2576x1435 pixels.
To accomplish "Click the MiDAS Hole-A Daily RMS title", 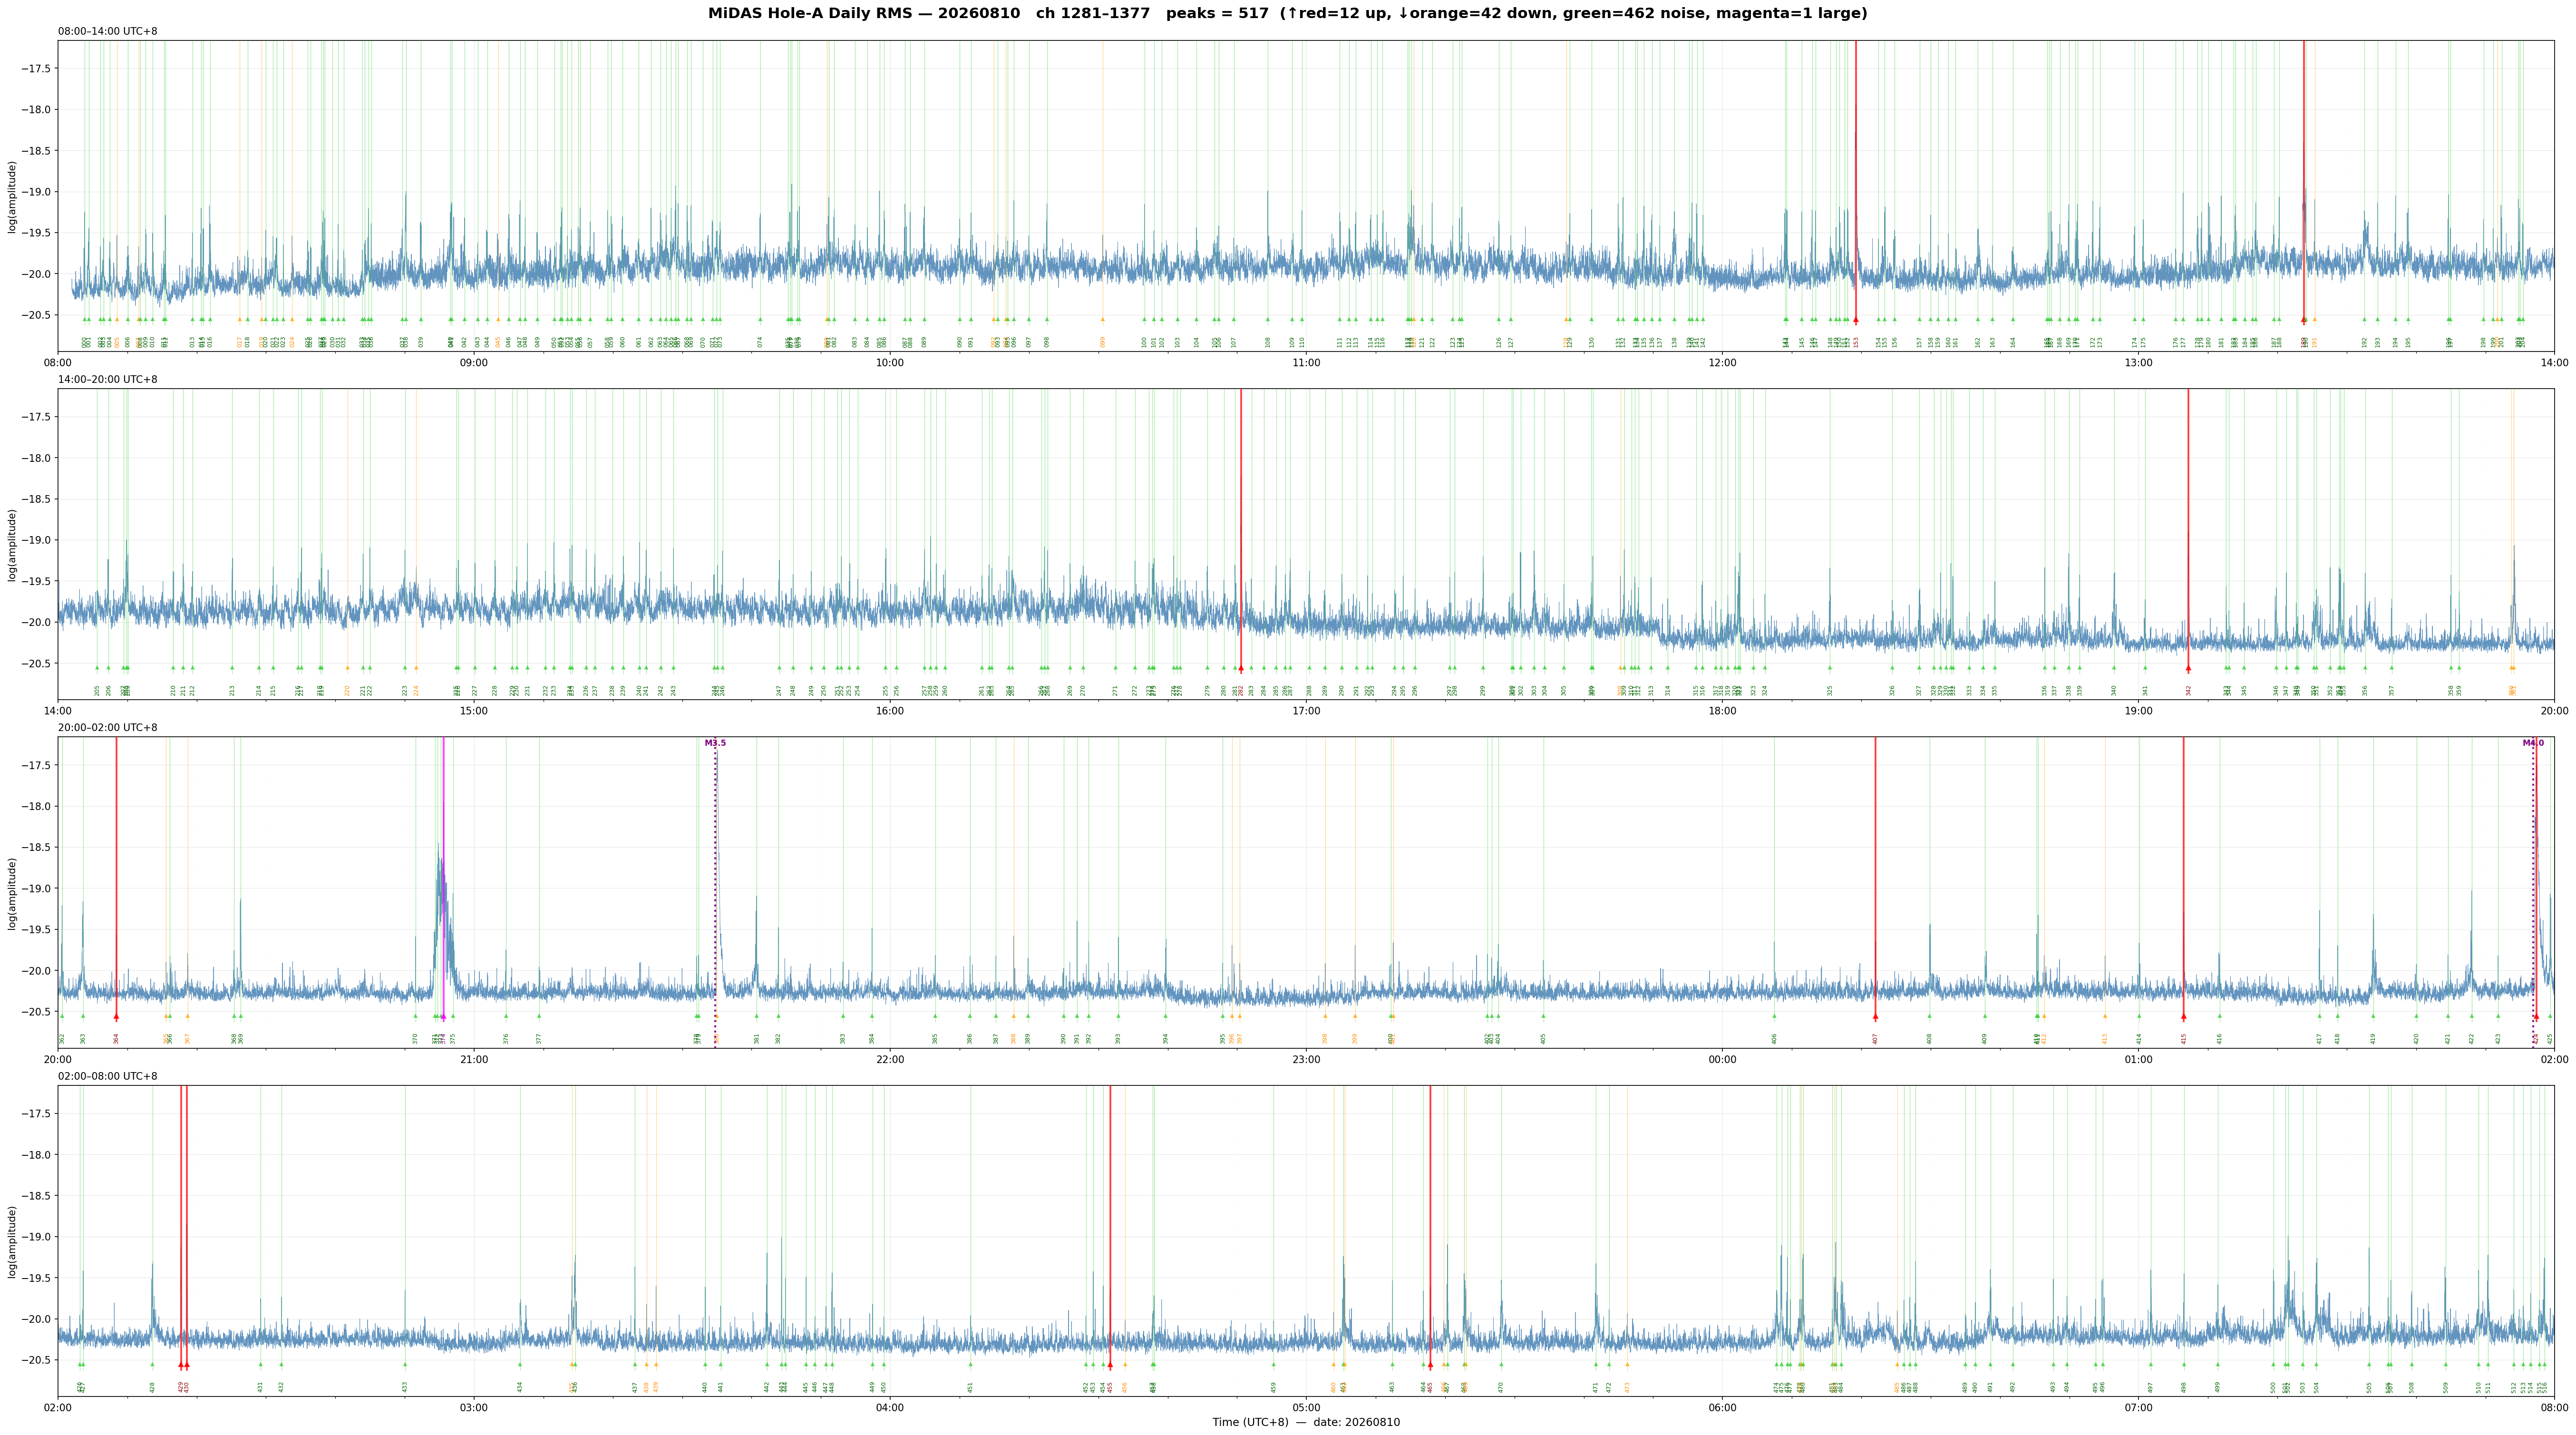I will tap(1287, 14).
